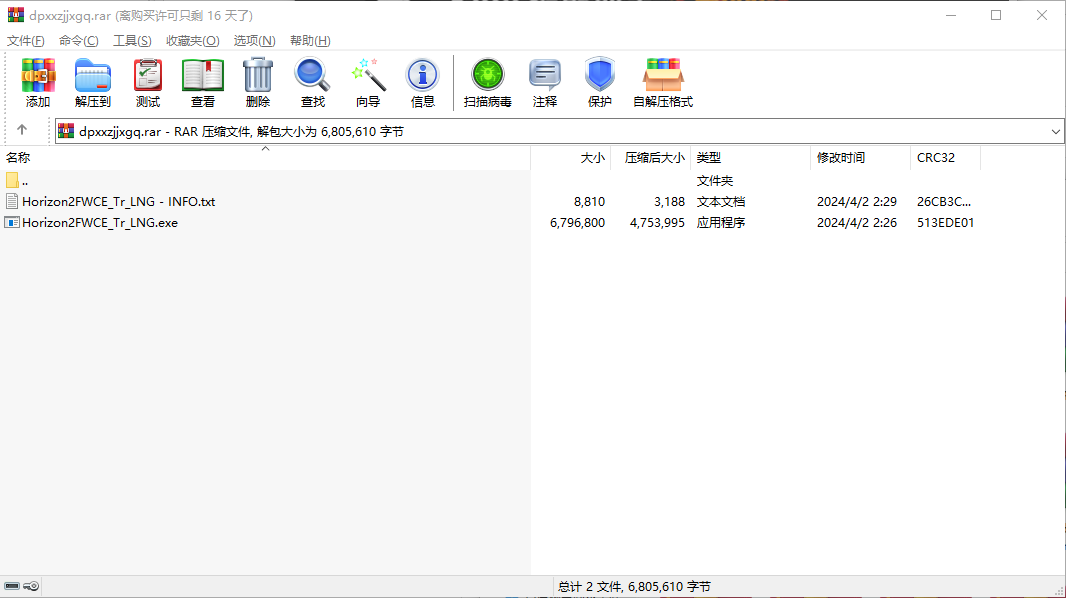This screenshot has height=598, width=1066.
Task: Click the key password icon in status bar
Action: click(x=31, y=586)
